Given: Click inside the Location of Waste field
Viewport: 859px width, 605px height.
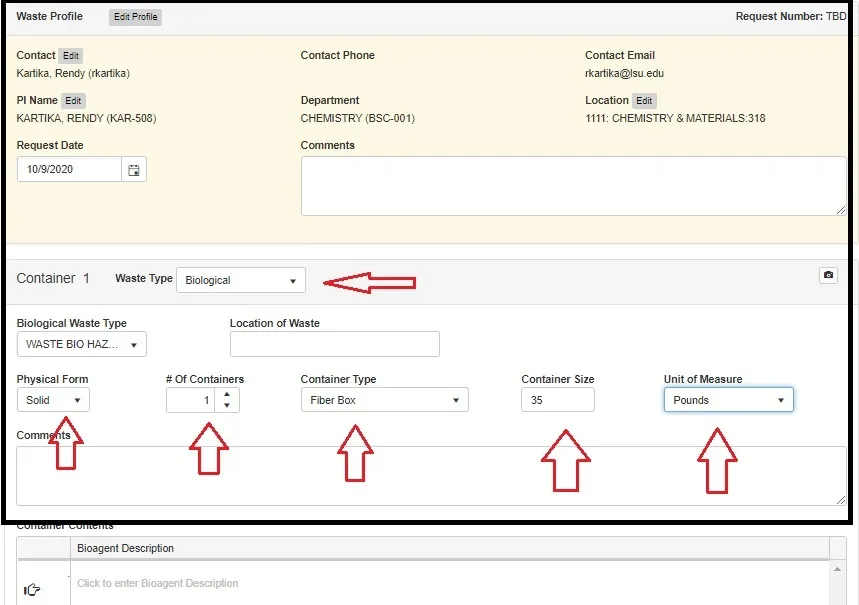Looking at the screenshot, I should tap(334, 344).
